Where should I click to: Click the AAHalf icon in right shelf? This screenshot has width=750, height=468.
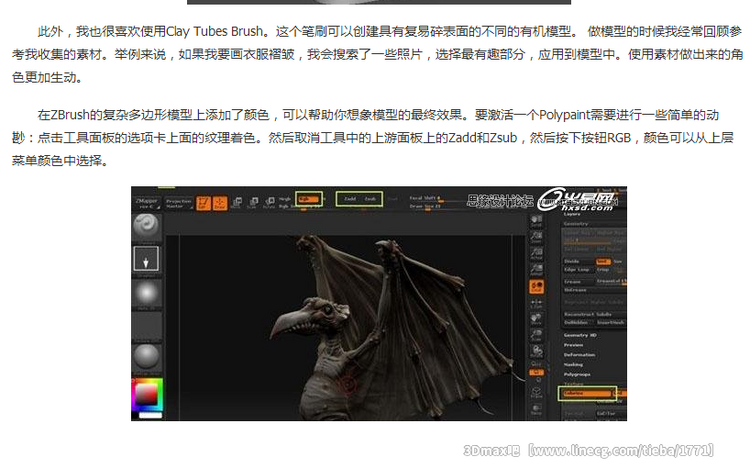(x=536, y=270)
